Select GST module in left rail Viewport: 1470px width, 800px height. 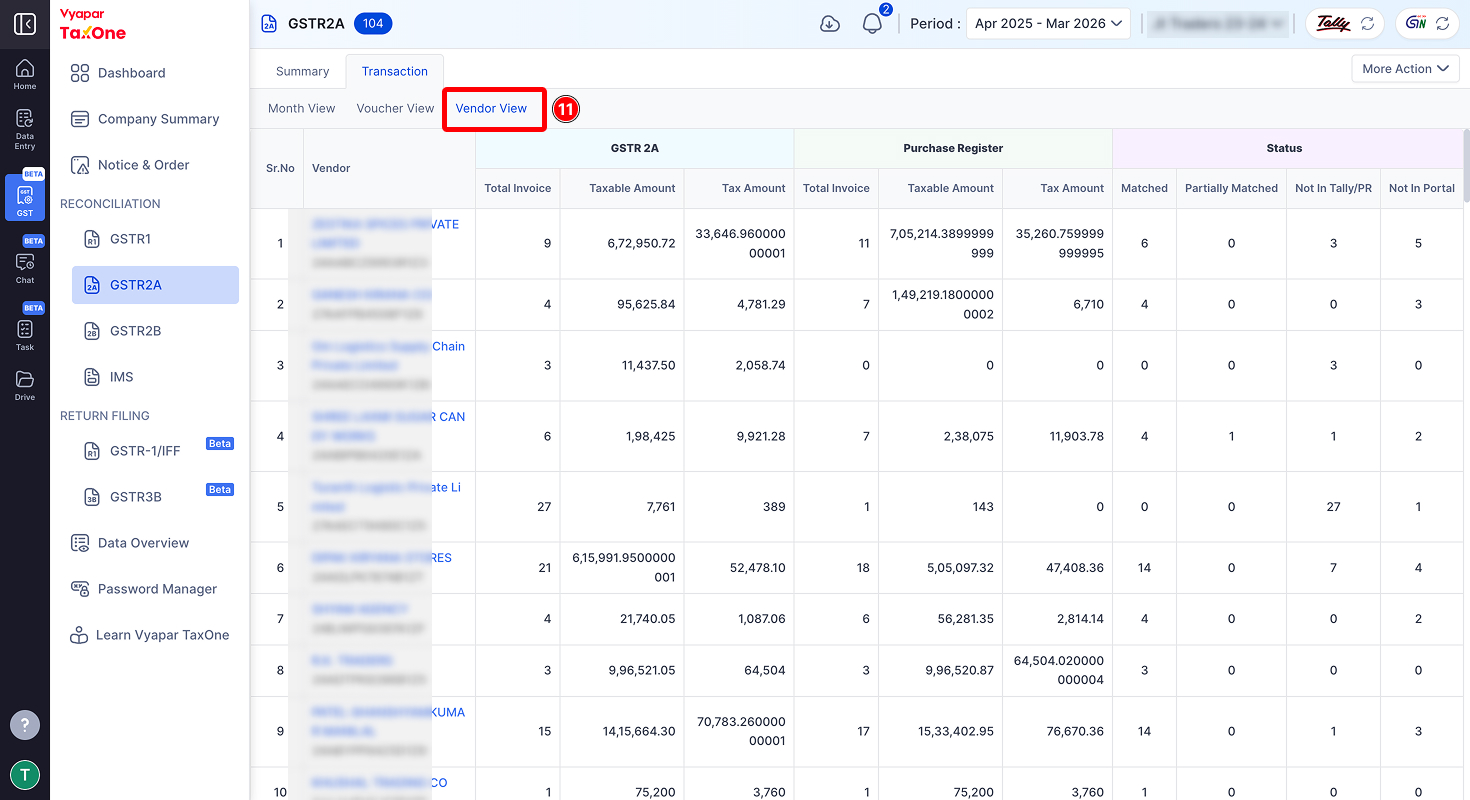click(25, 197)
